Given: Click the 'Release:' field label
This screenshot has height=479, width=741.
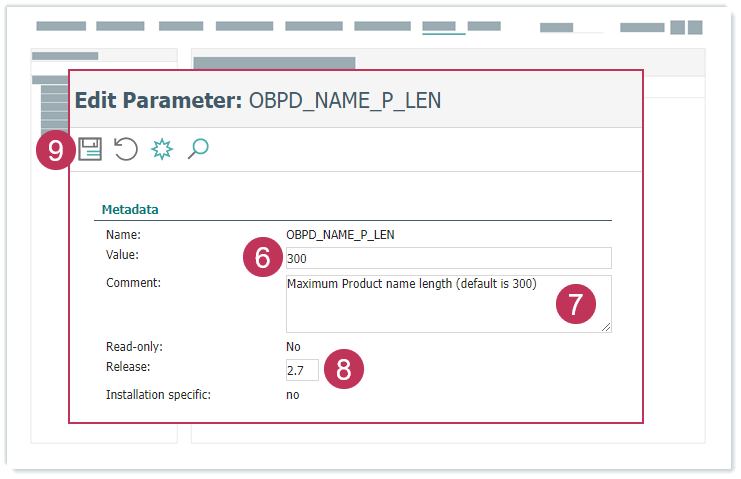Looking at the screenshot, I should click(x=127, y=366).
